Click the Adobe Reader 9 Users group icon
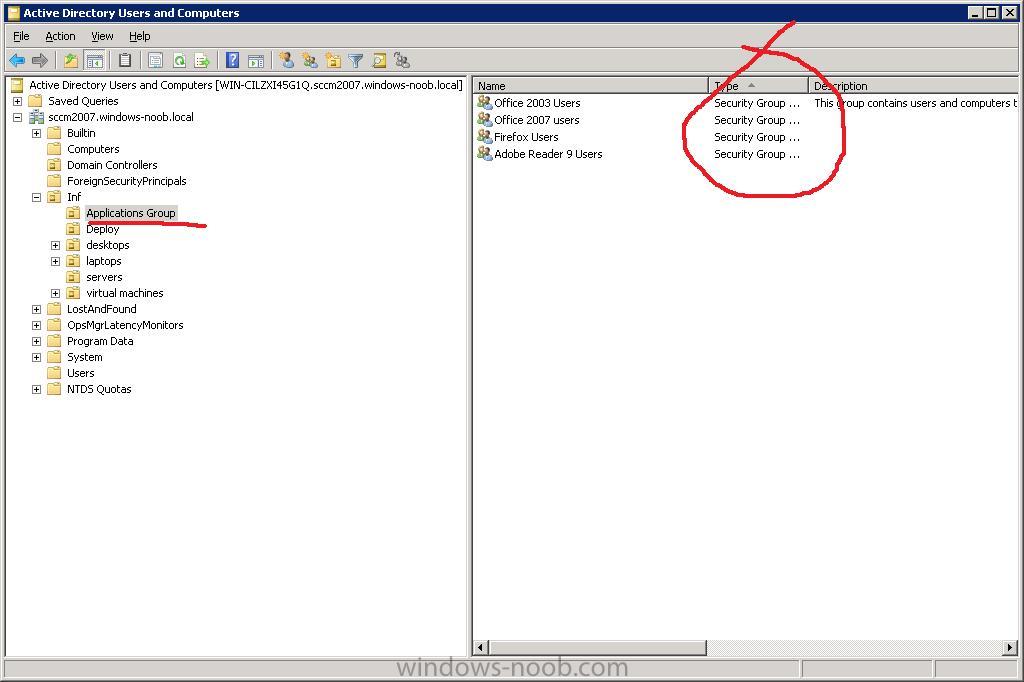1024x682 pixels. [x=485, y=153]
